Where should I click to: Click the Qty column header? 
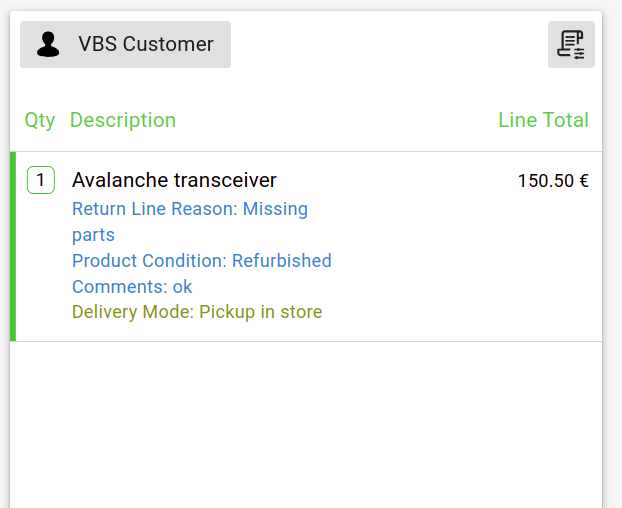point(40,120)
